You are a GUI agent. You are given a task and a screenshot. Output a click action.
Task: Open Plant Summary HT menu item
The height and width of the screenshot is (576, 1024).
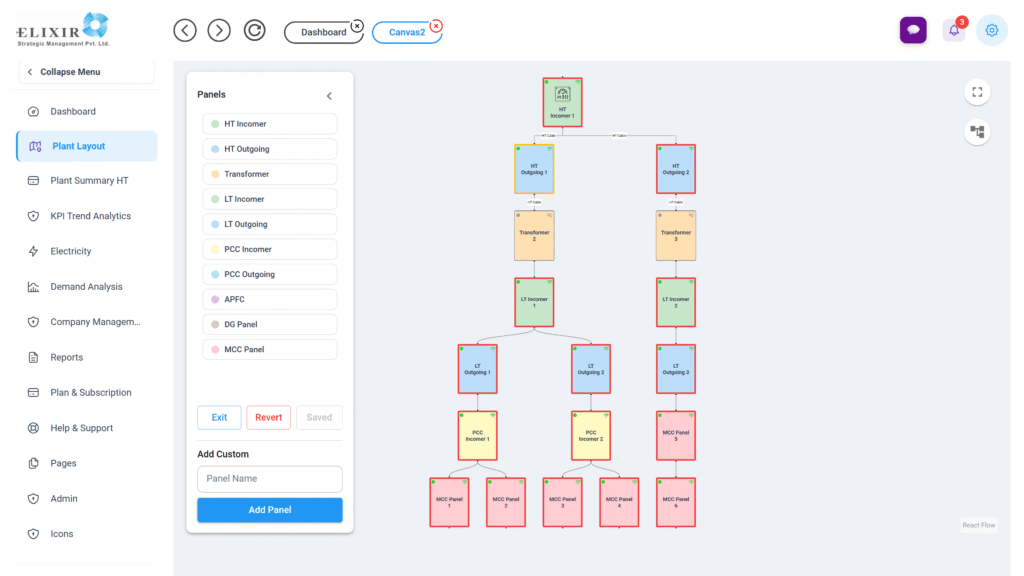coord(89,181)
